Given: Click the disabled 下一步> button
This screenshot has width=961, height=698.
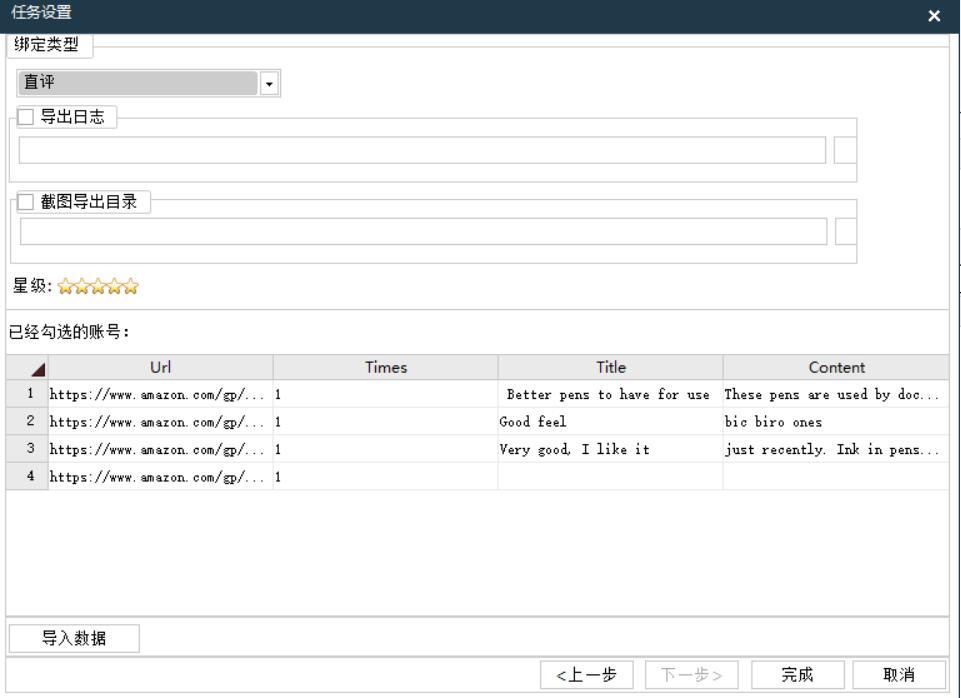Looking at the screenshot, I should pos(691,675).
